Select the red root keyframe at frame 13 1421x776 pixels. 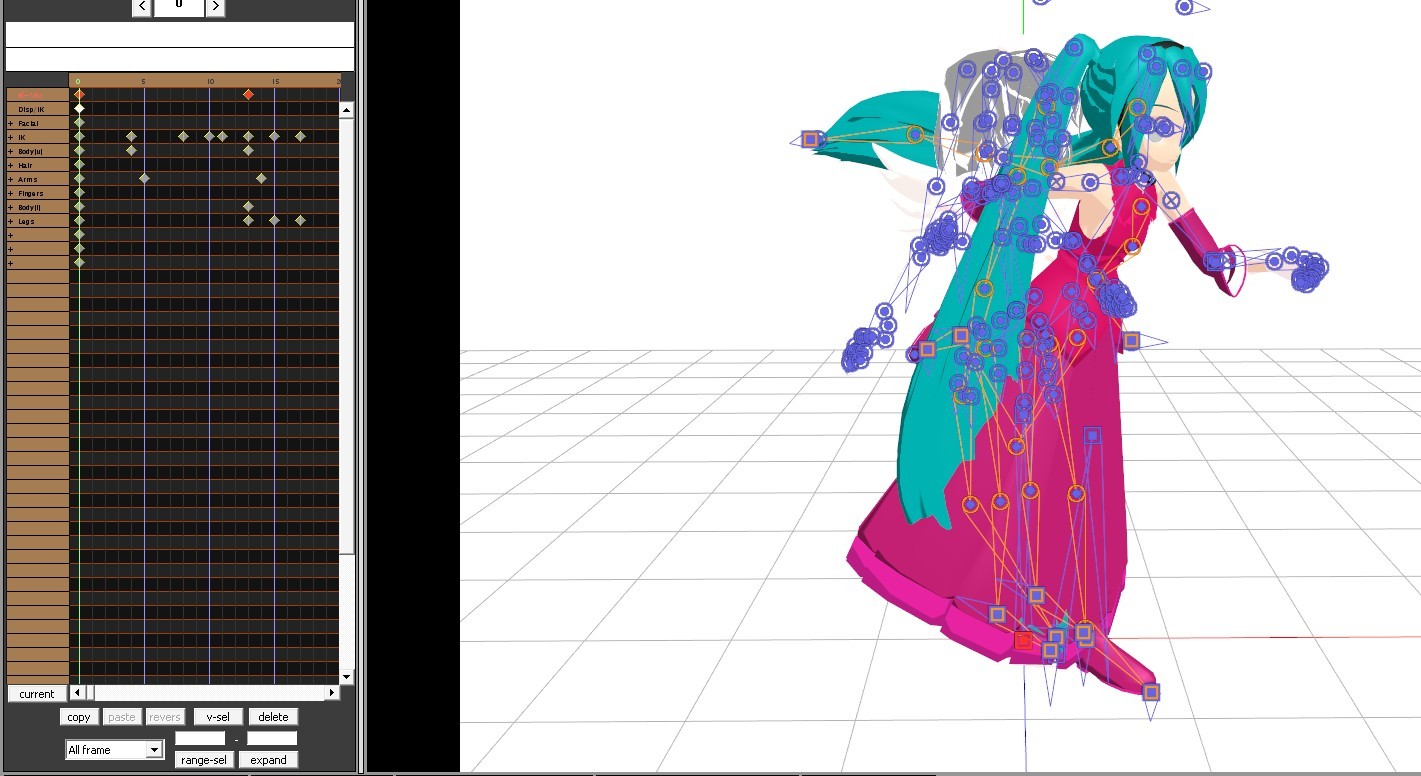coord(248,94)
